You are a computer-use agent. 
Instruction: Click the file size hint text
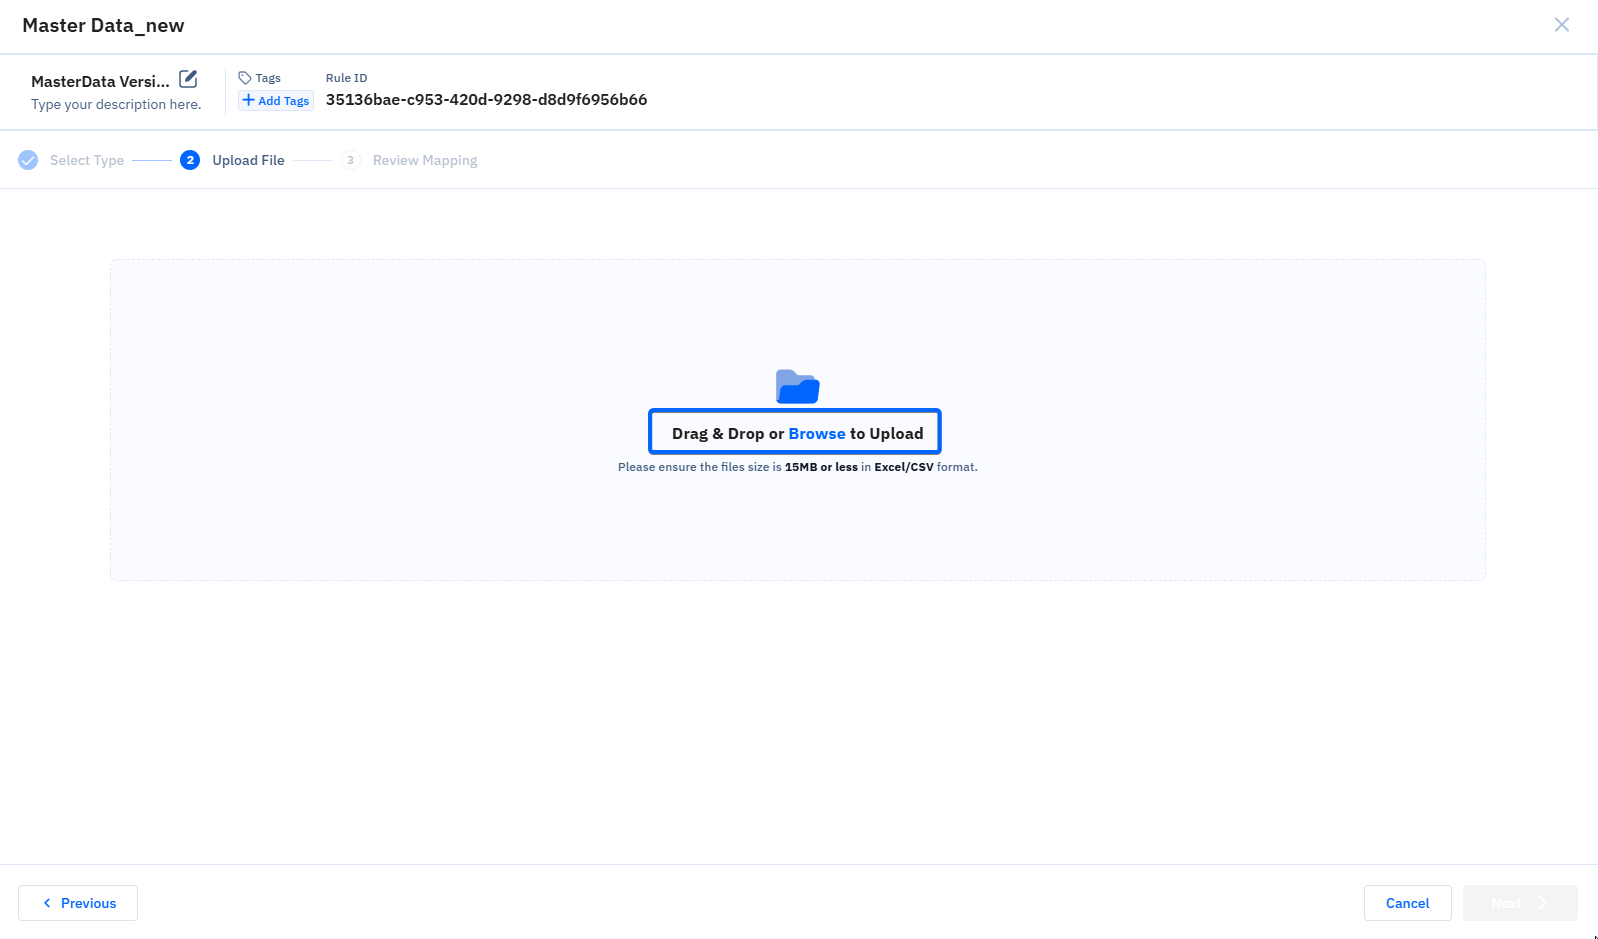798,467
